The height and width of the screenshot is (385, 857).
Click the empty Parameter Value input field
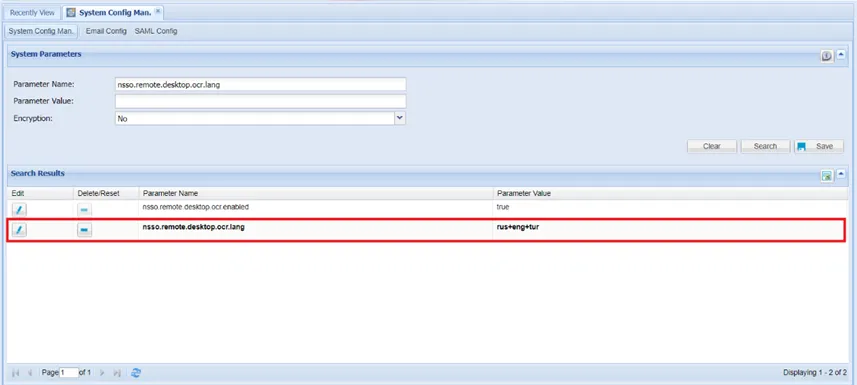click(260, 101)
